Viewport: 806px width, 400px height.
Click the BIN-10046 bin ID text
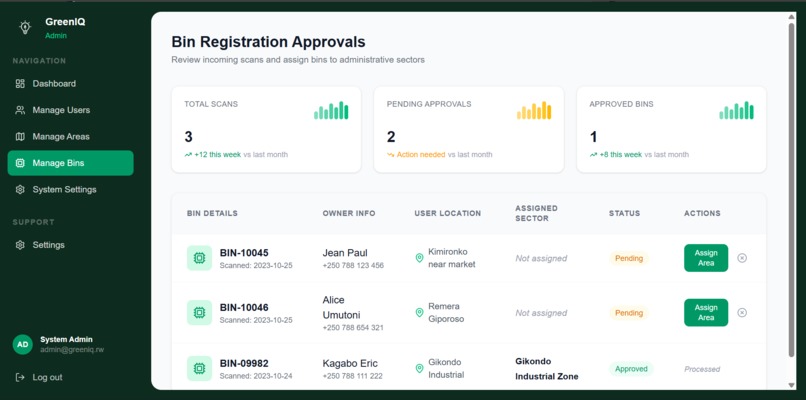244,307
